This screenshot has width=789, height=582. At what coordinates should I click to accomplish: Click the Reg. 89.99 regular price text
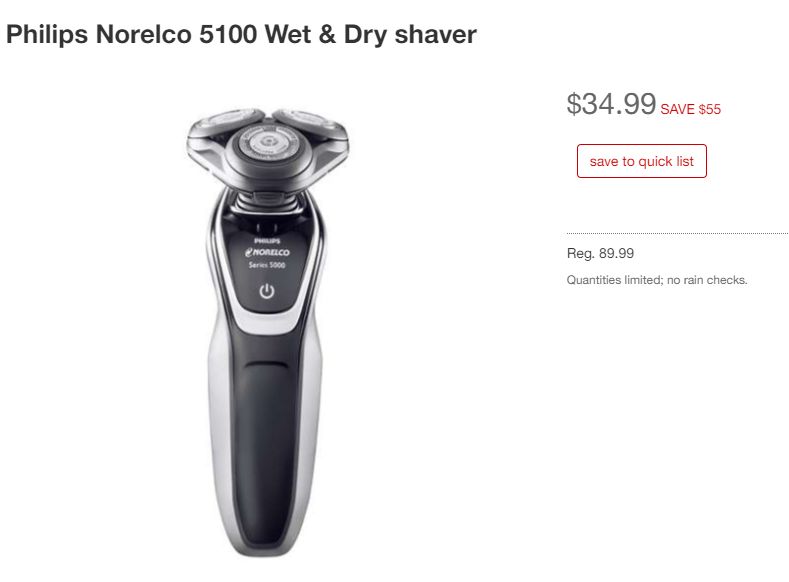(600, 253)
